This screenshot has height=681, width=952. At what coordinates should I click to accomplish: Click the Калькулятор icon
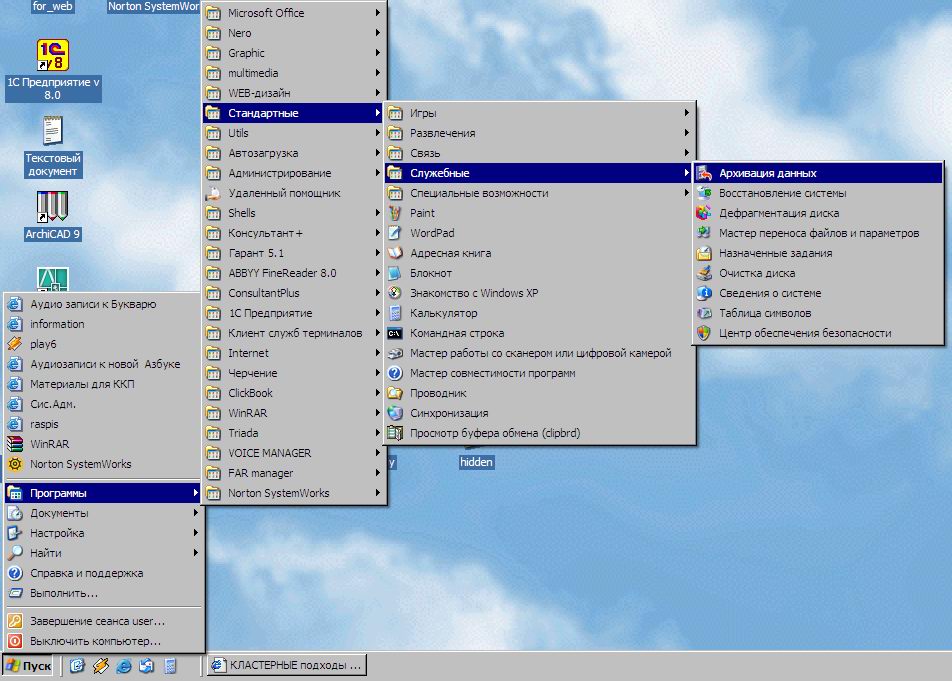[395, 313]
